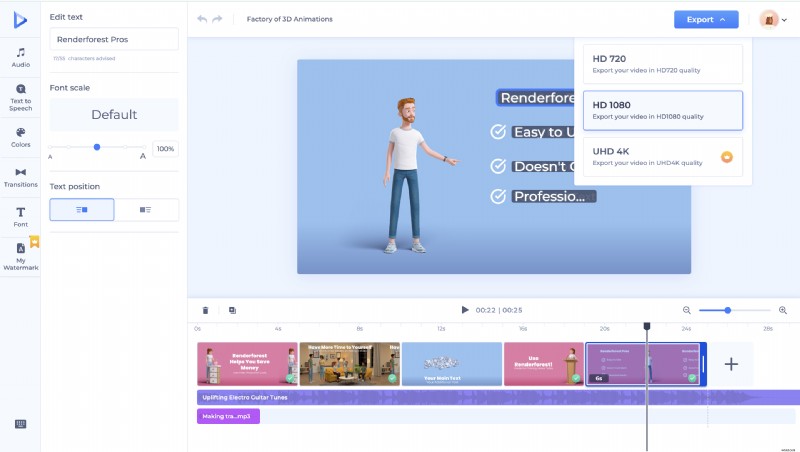Click the keyboard shortcuts icon

pyautogui.click(x=20, y=424)
